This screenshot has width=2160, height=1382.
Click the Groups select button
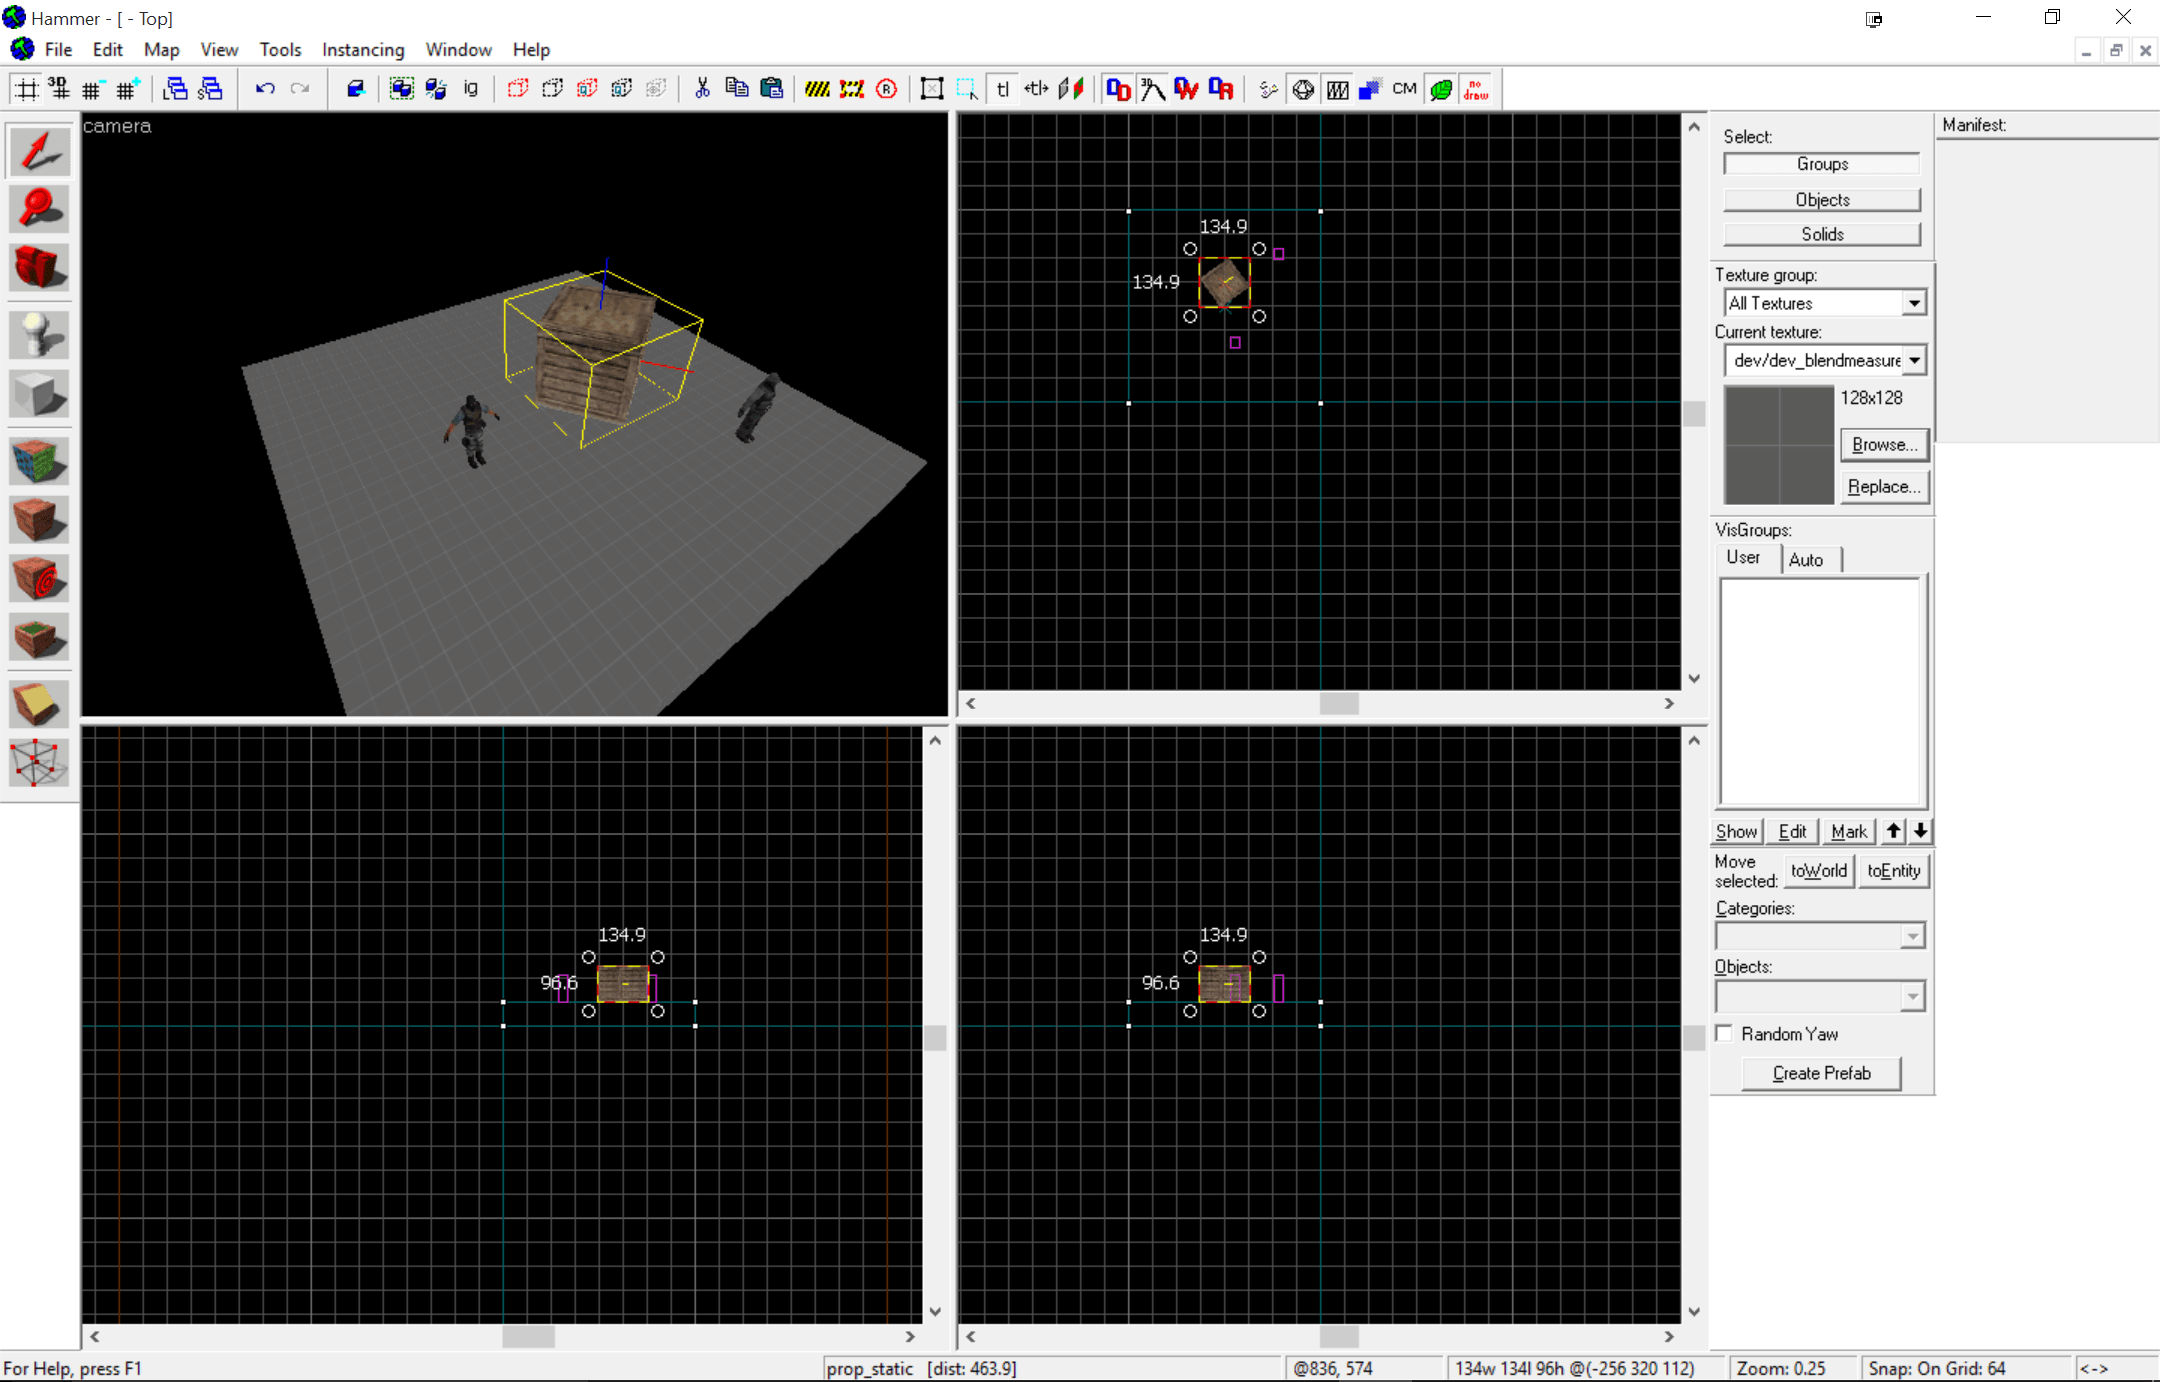click(x=1822, y=164)
